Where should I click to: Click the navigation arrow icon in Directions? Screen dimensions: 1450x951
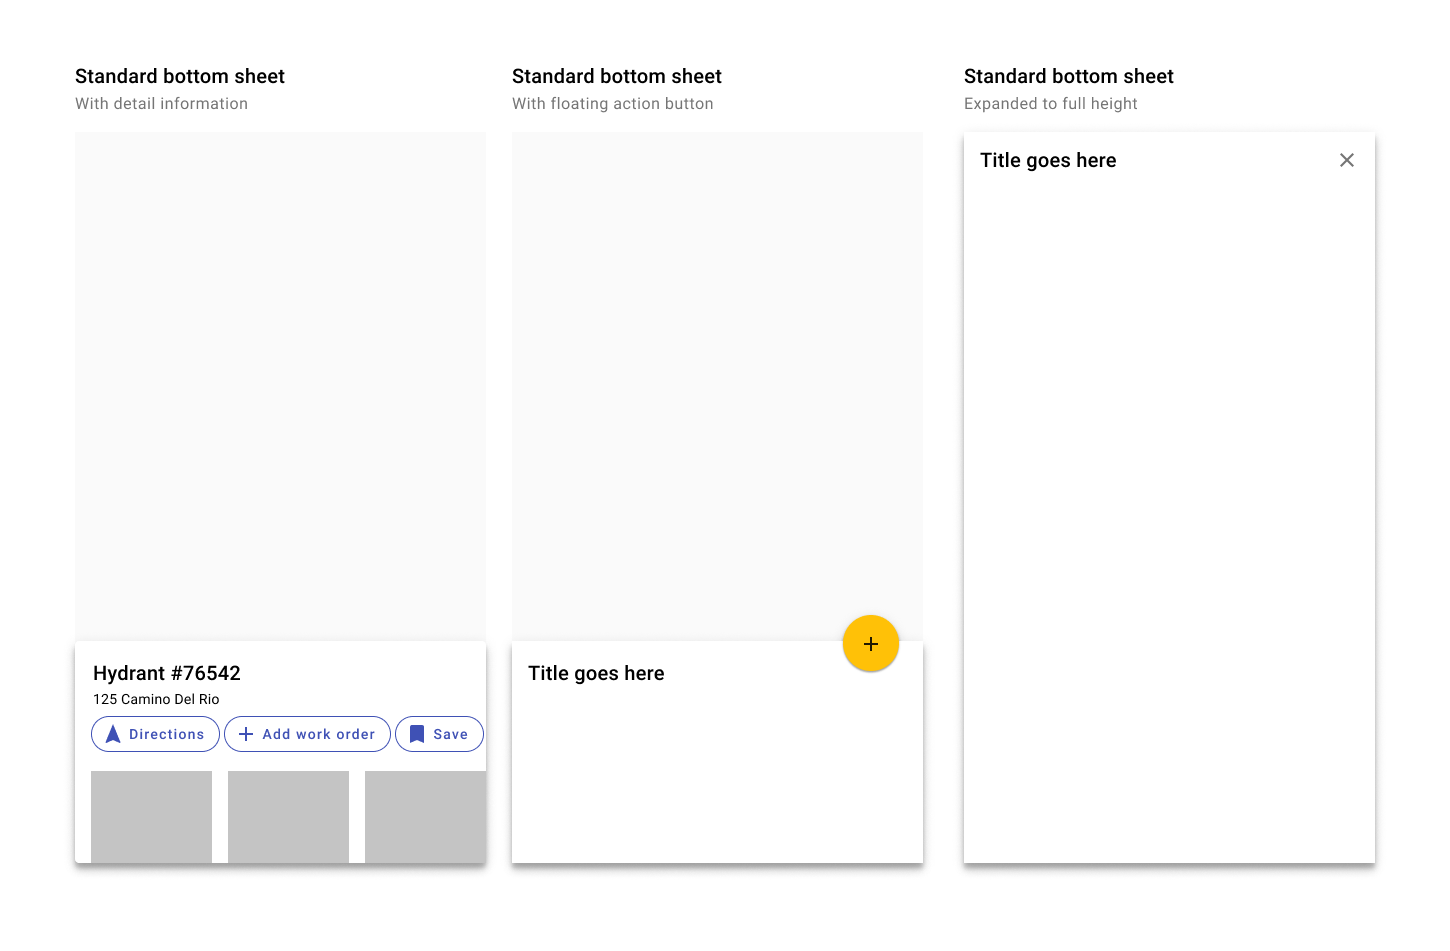tap(113, 734)
